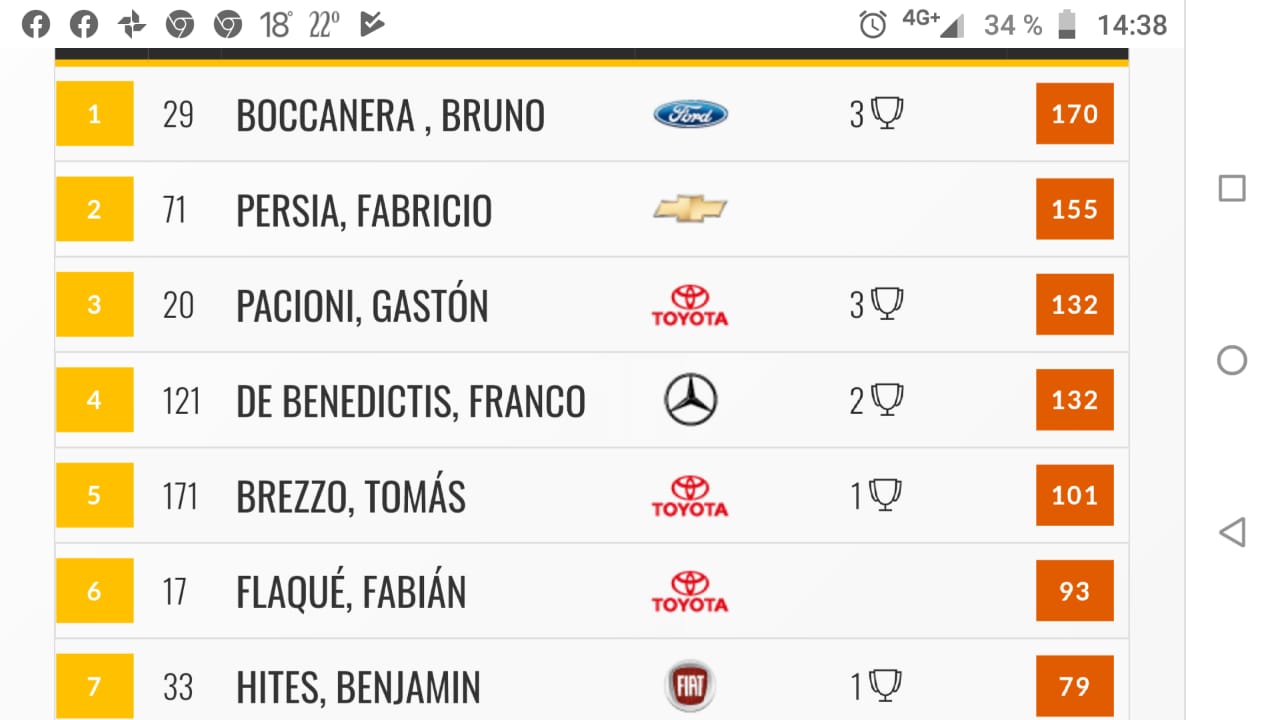Click the Mercedes star logo beside De Benedictis
Image resolution: width=1280 pixels, height=720 pixels.
[x=691, y=400]
